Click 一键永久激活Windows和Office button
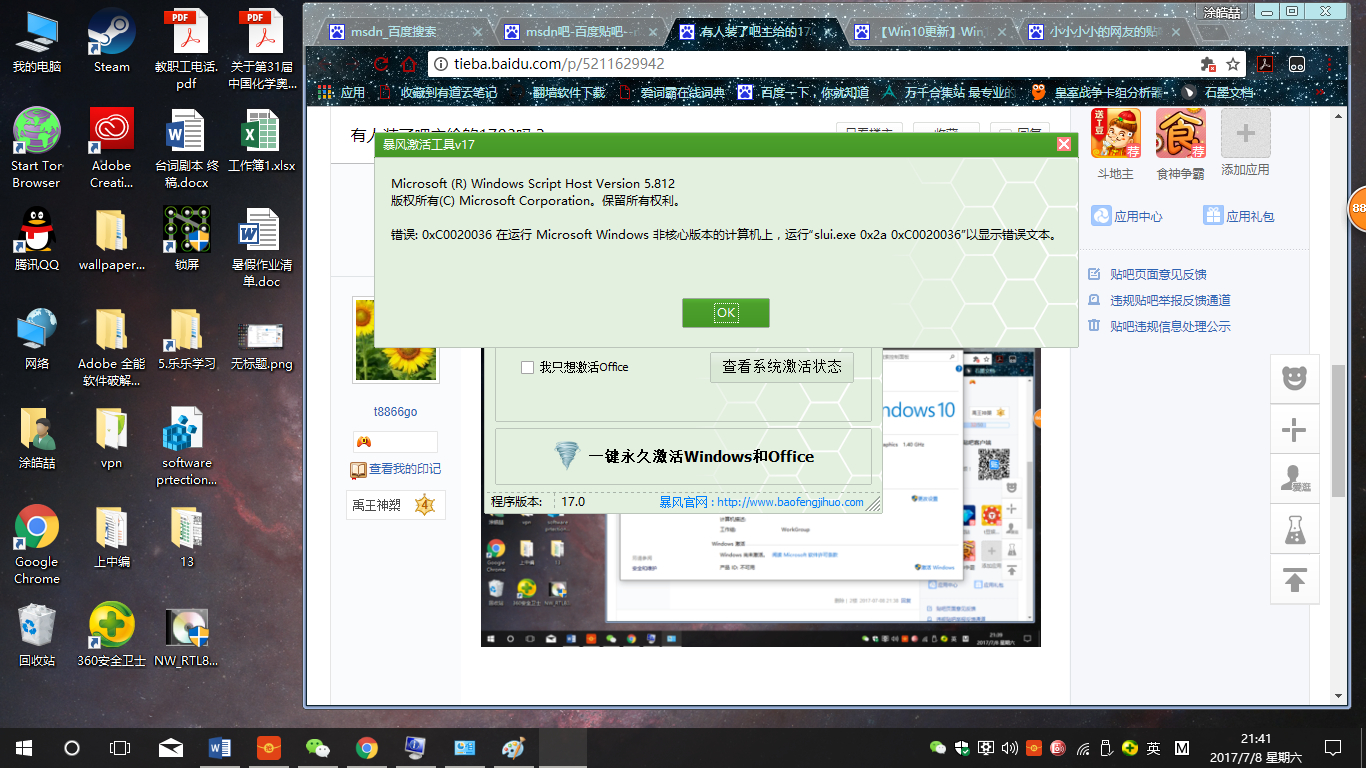Viewport: 1366px width, 768px height. [x=683, y=457]
